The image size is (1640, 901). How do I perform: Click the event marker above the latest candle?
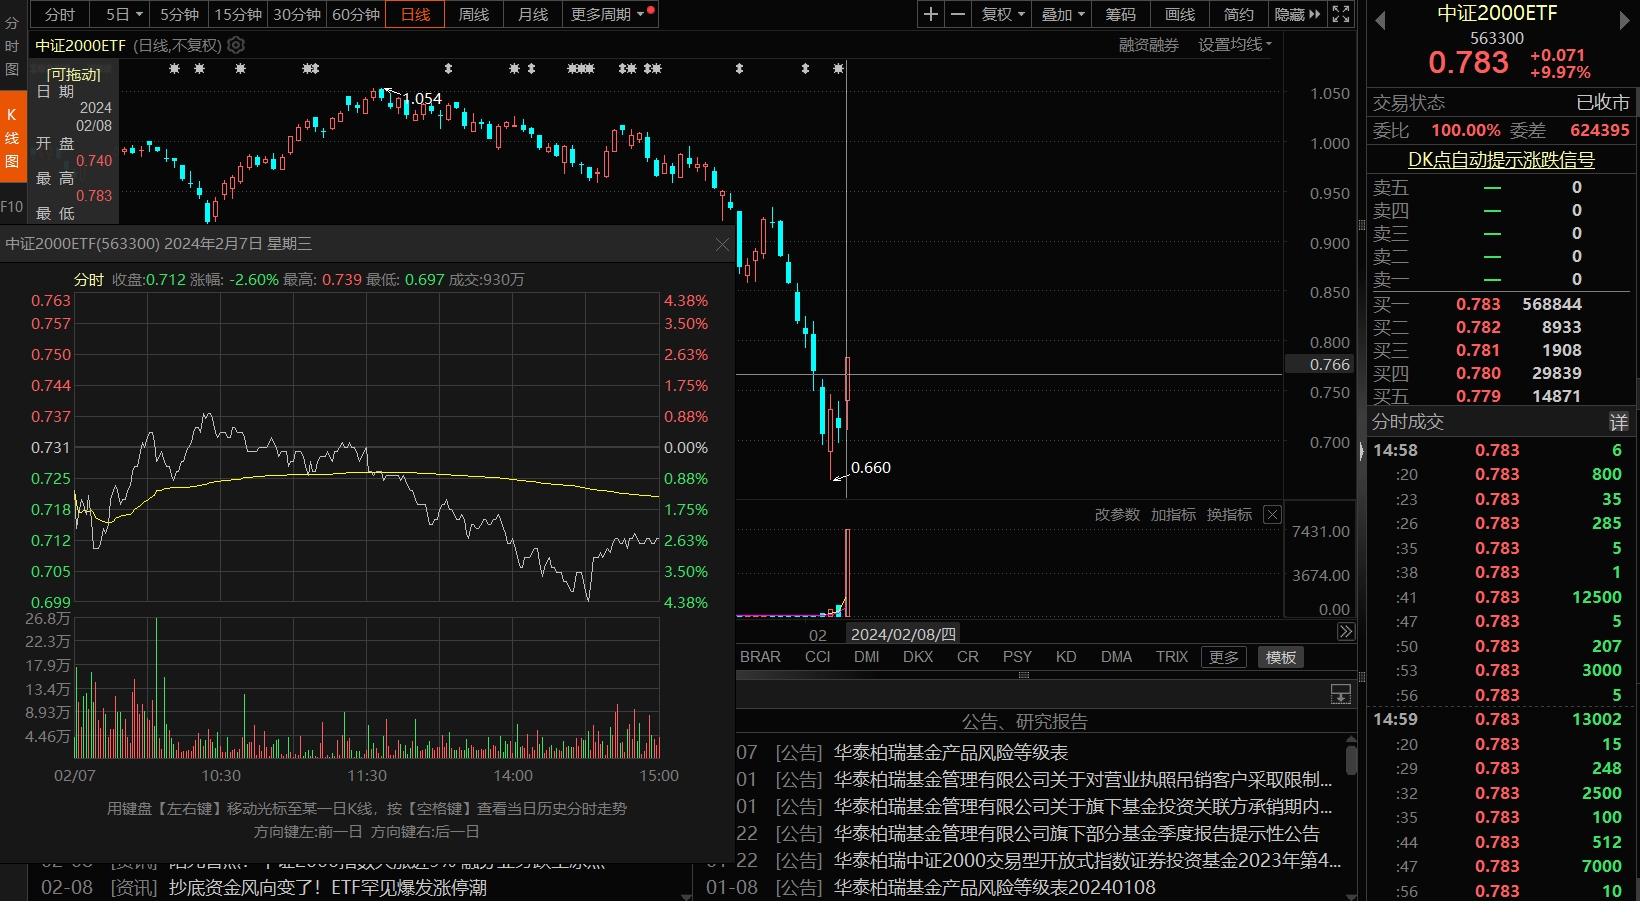tap(838, 69)
